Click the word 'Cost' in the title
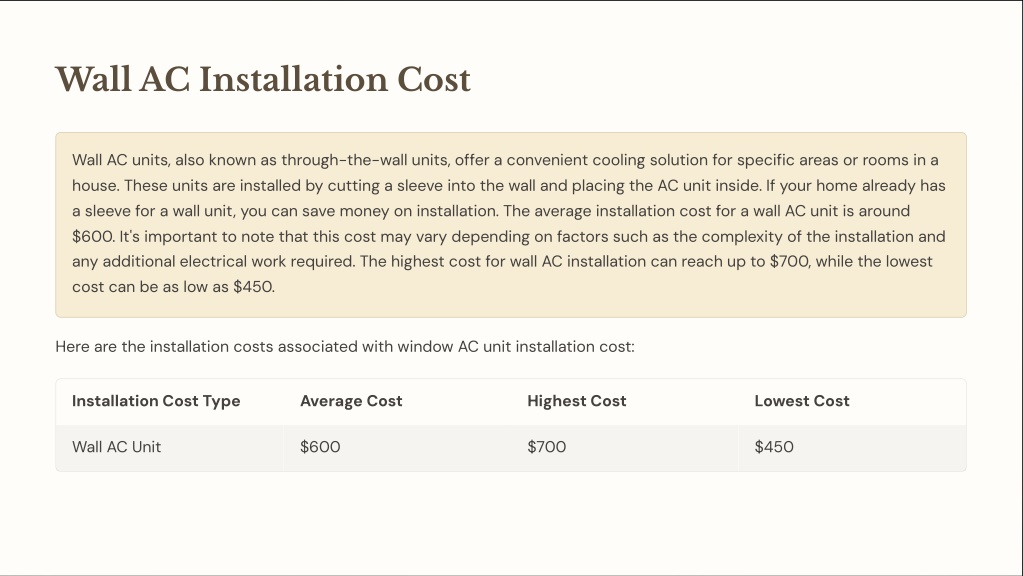1023x576 pixels. pyautogui.click(x=434, y=80)
